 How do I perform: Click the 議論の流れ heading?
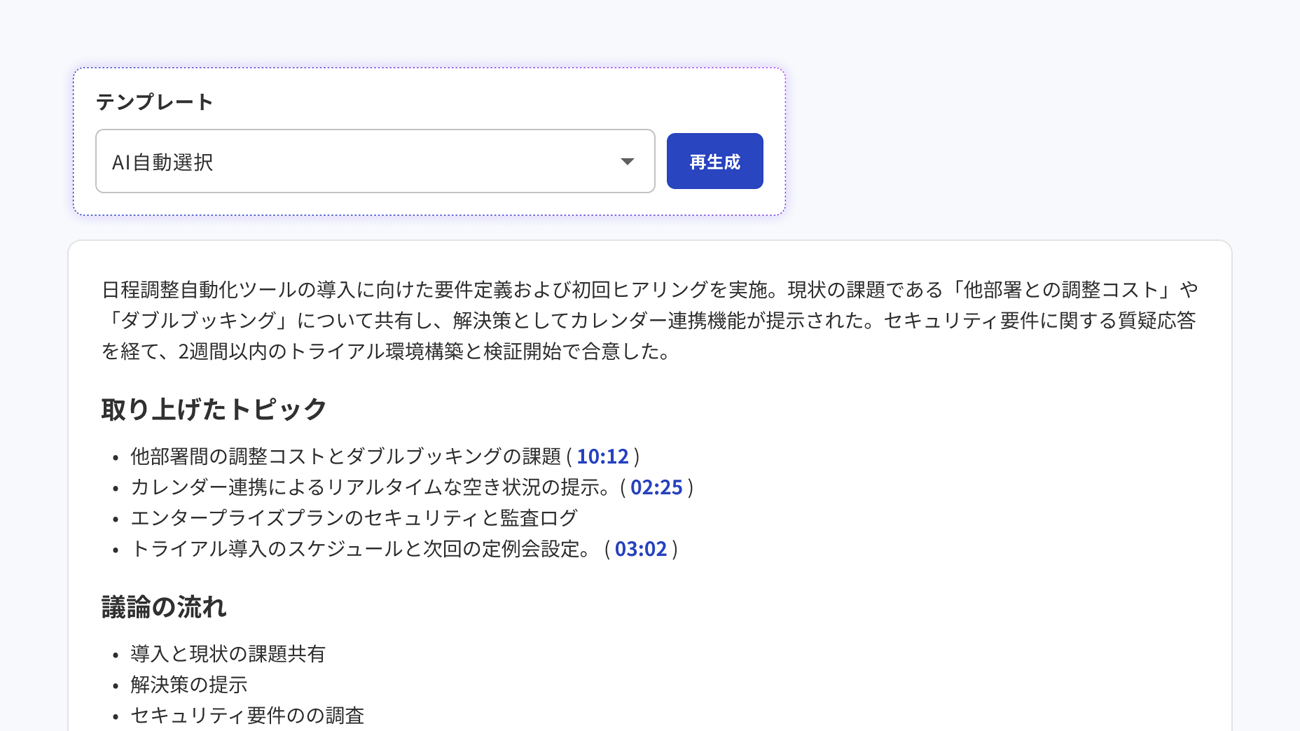point(164,607)
